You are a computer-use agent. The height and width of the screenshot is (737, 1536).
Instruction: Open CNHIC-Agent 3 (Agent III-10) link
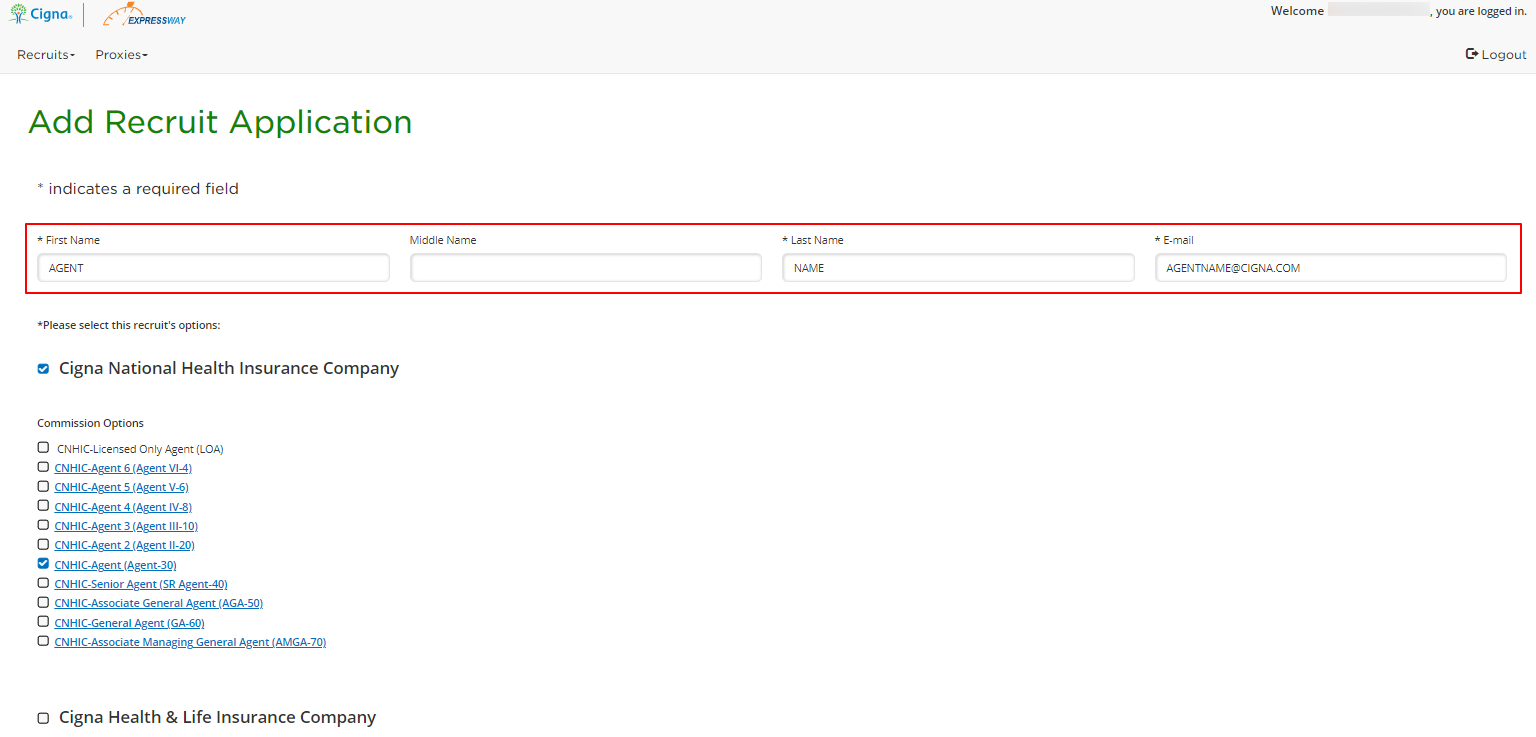tap(126, 526)
